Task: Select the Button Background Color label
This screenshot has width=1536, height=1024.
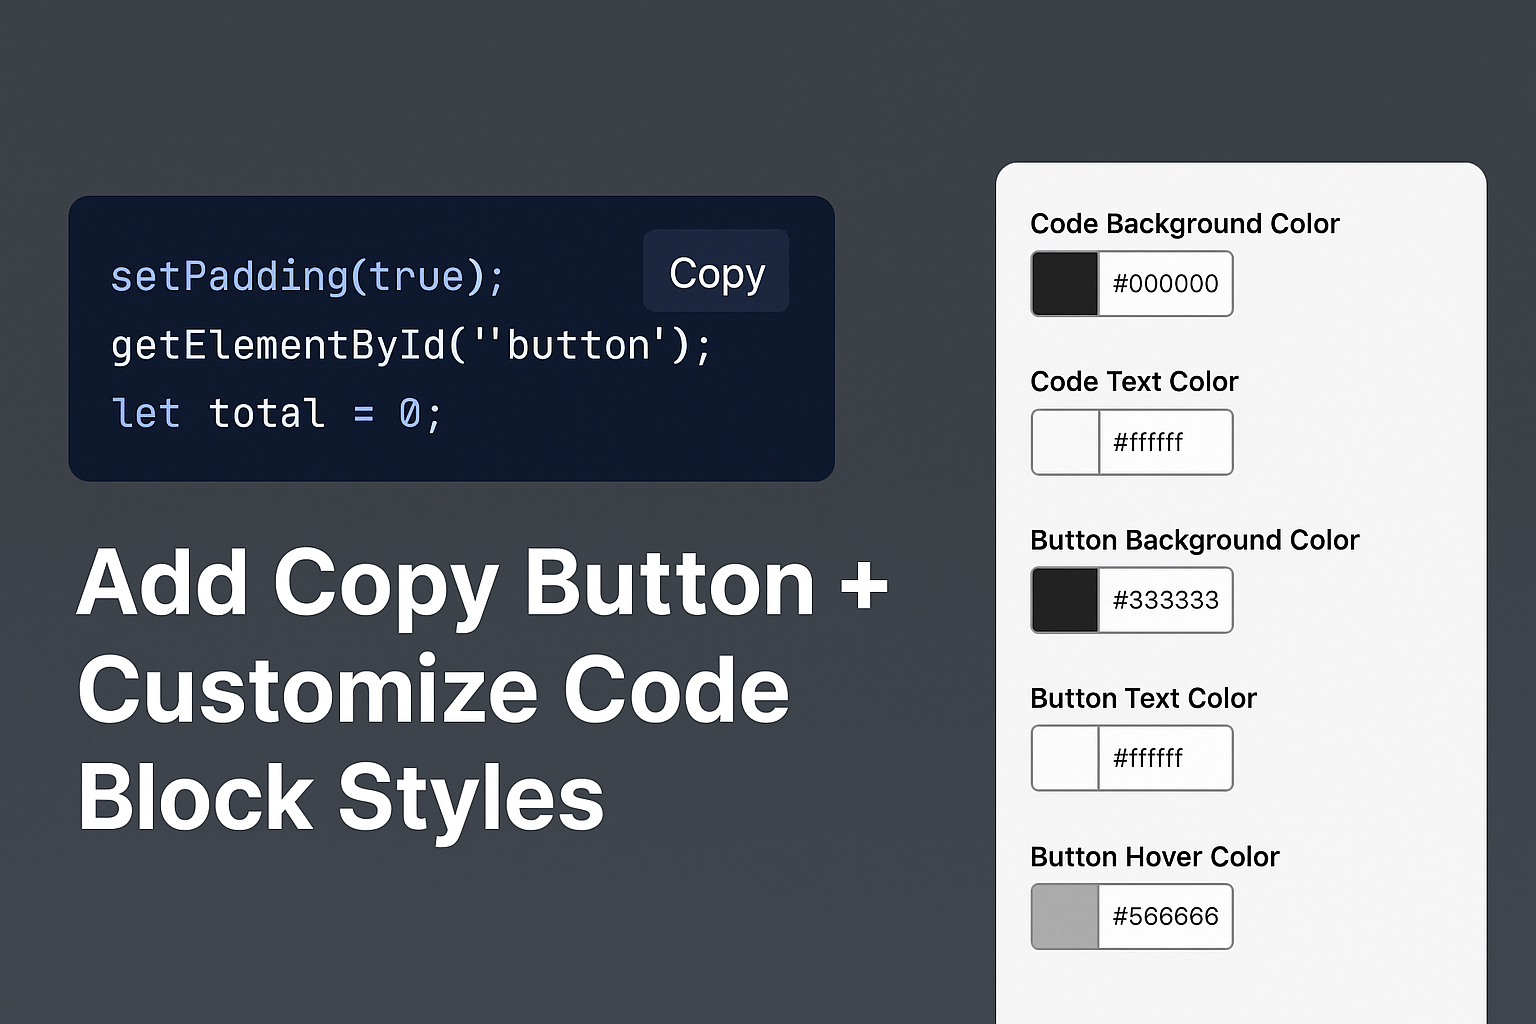Action: [x=1195, y=540]
